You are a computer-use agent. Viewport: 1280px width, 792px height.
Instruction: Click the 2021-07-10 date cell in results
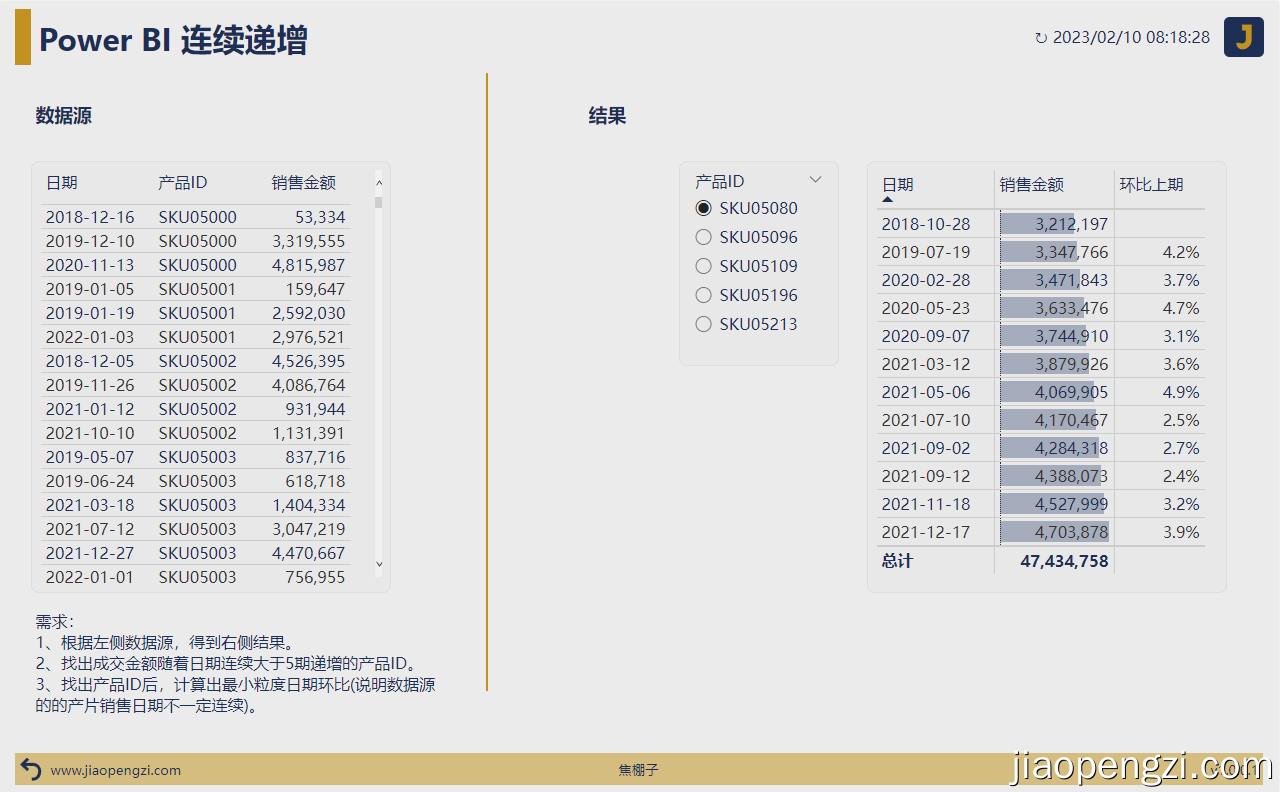pyautogui.click(x=926, y=420)
